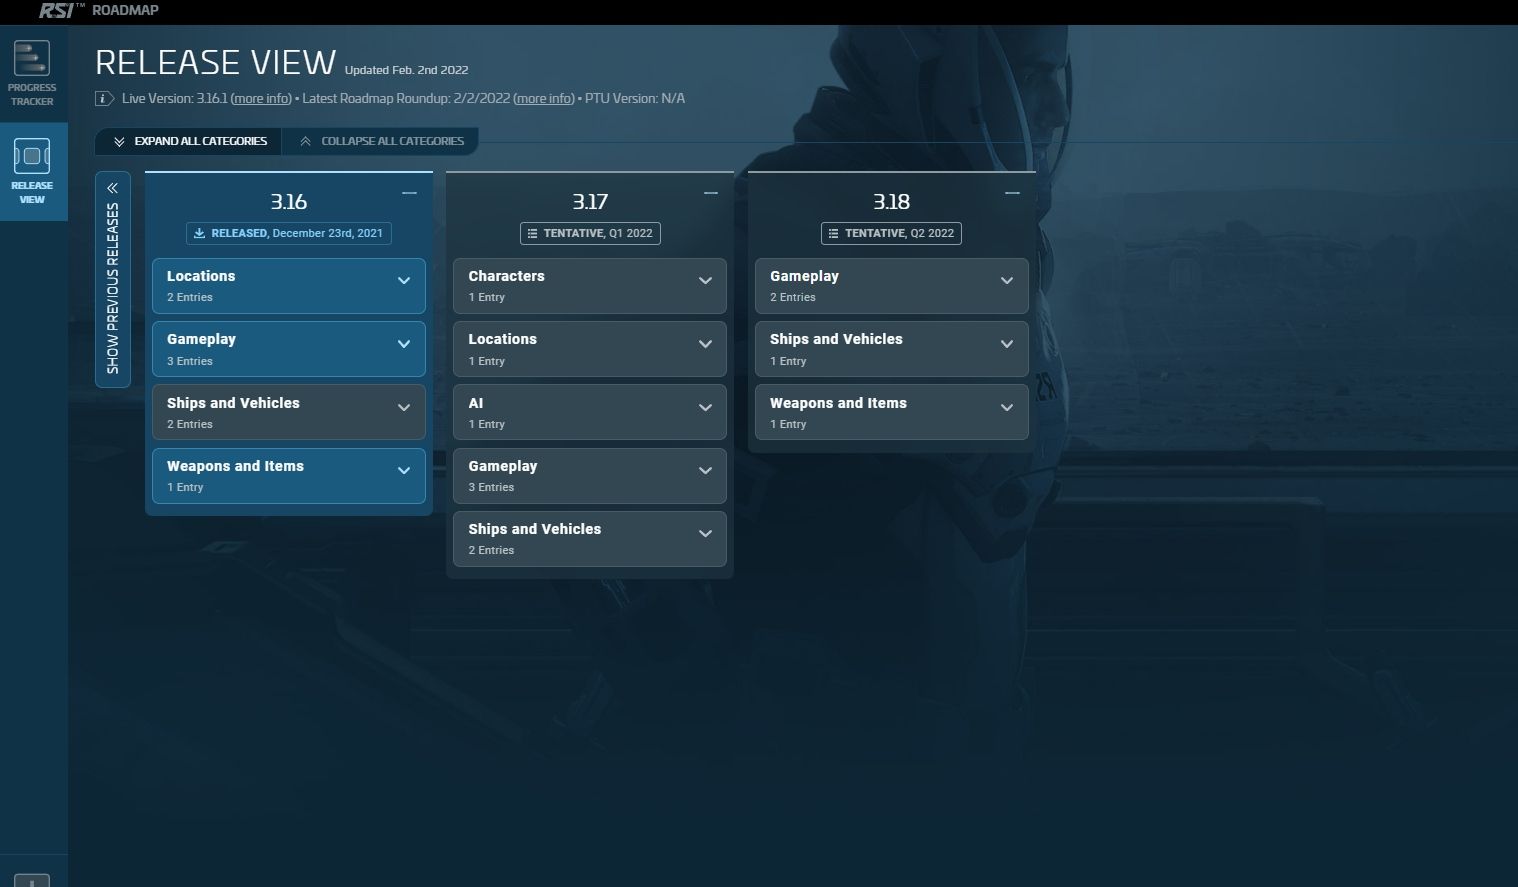Click the Tentative Q1 2022 badge
Viewport: 1518px width, 887px height.
click(590, 233)
